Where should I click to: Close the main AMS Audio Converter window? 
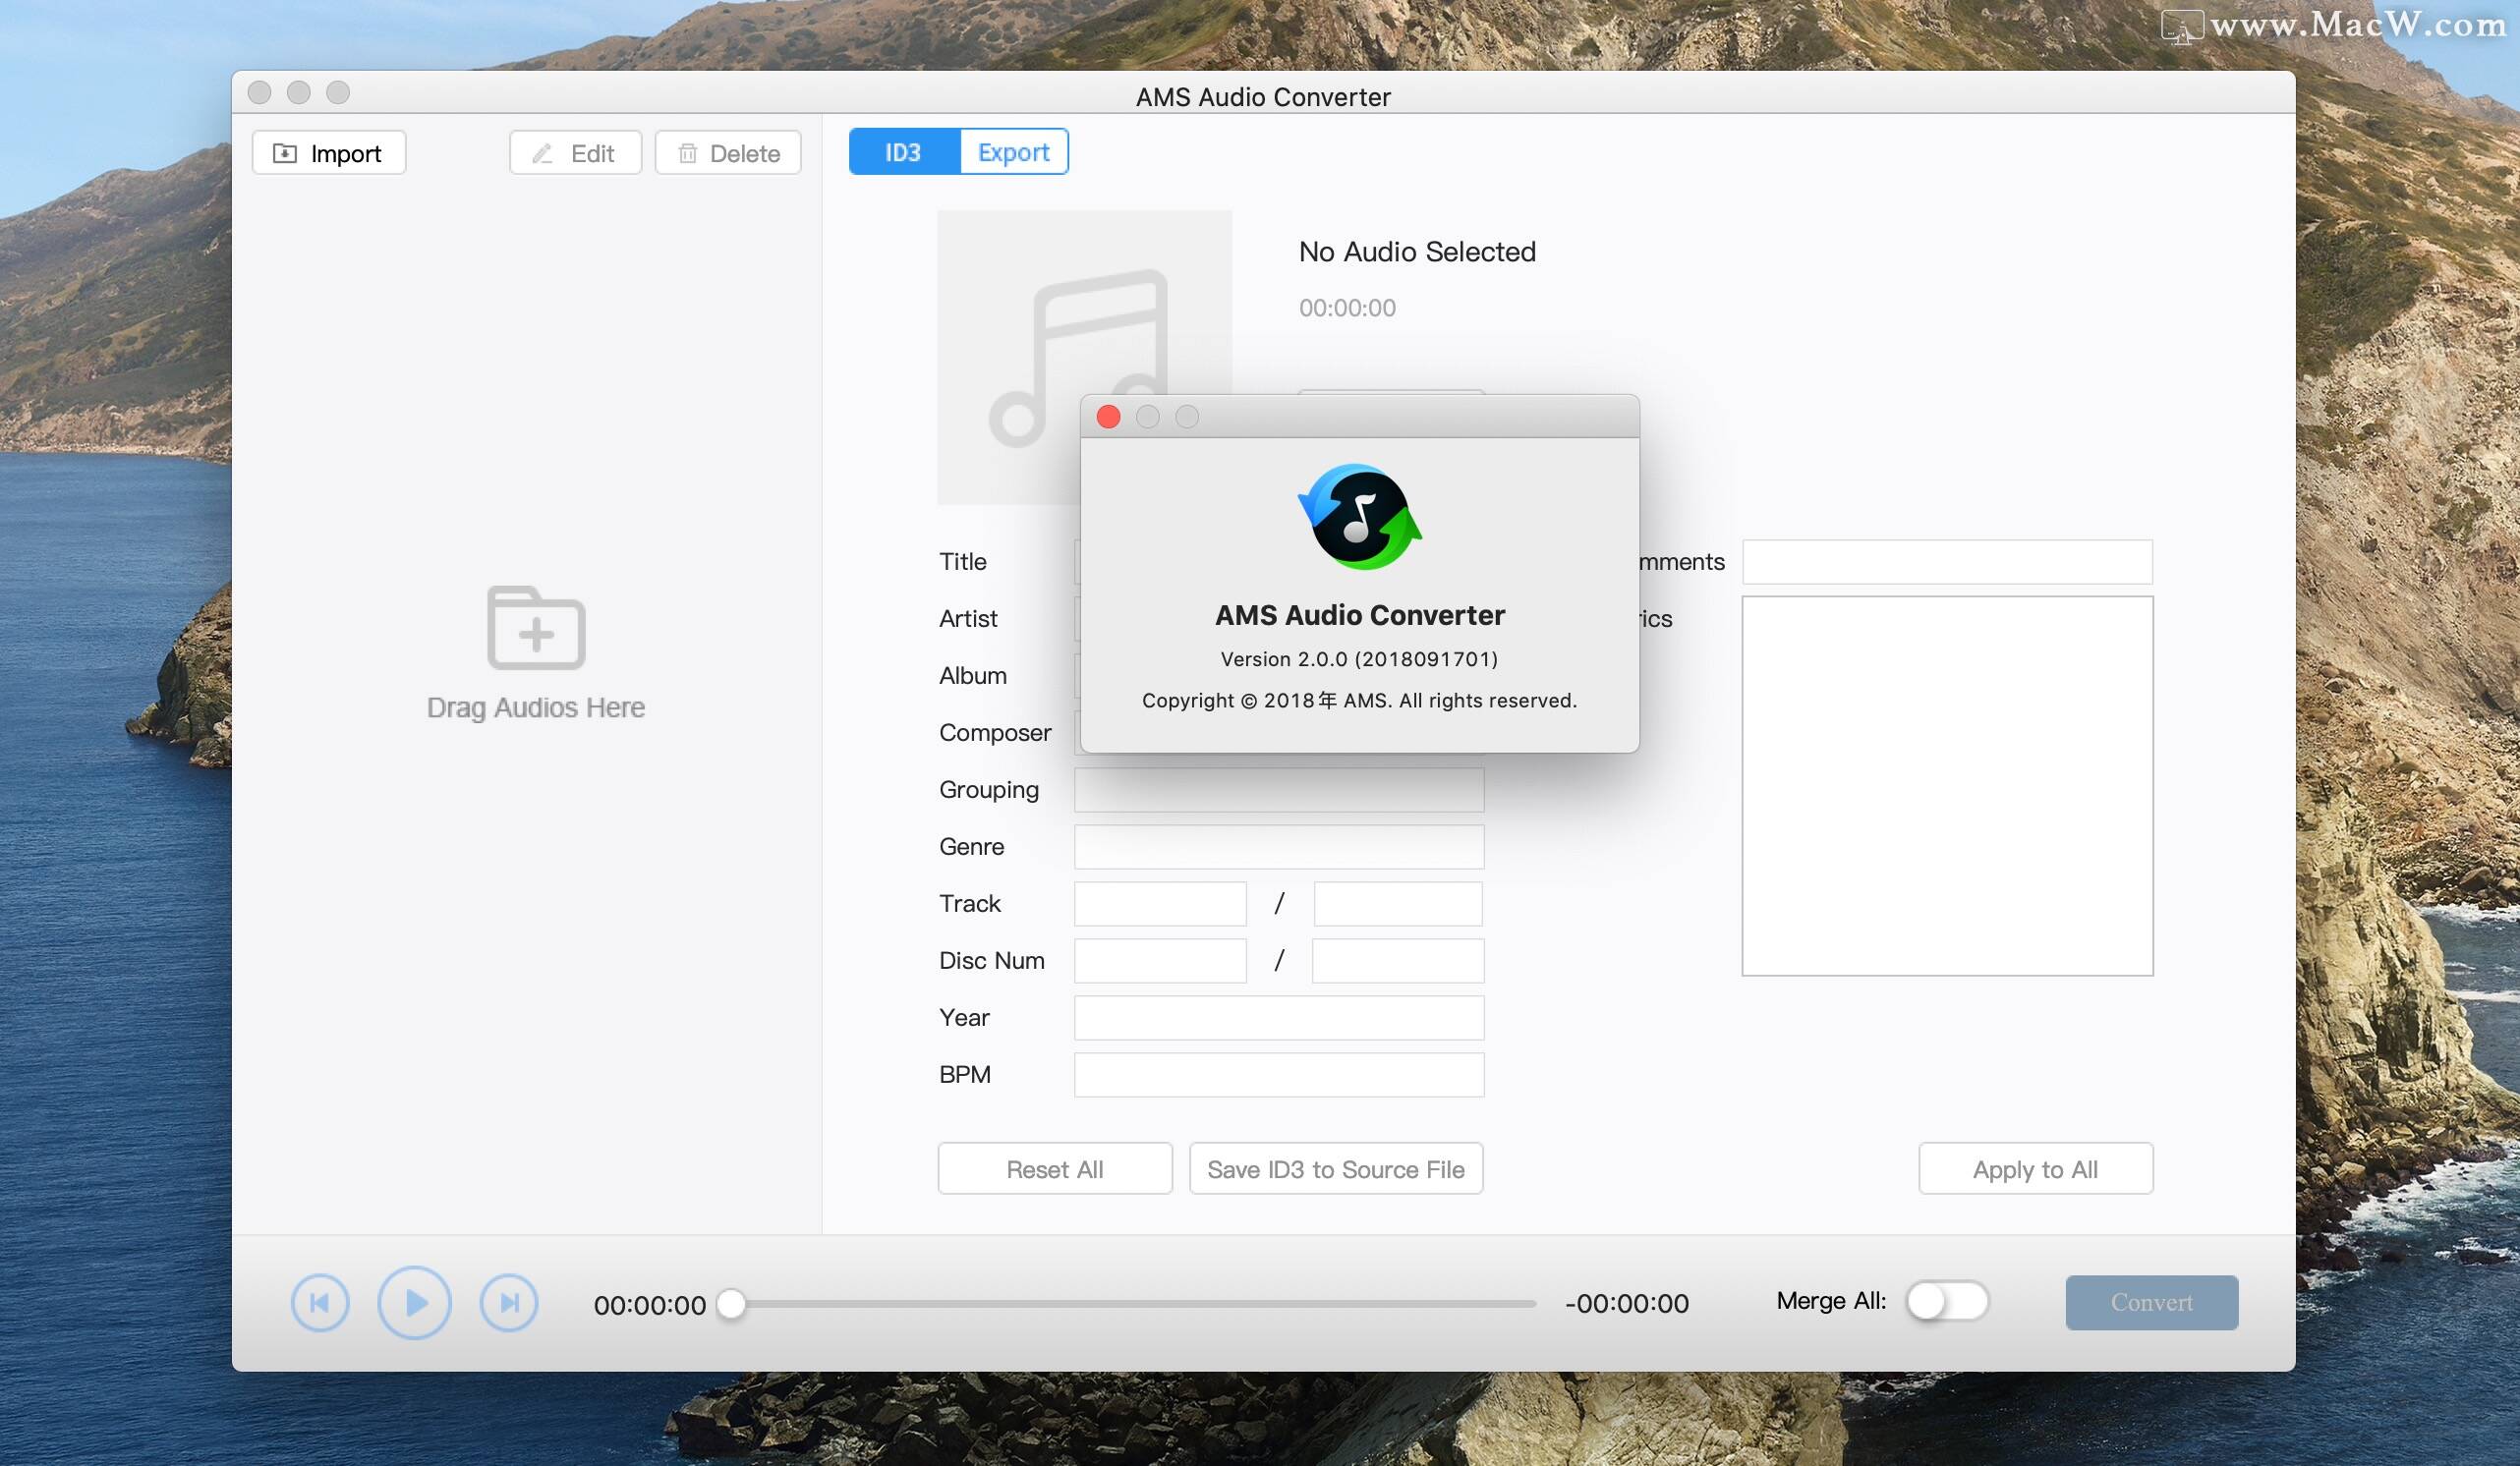coord(259,92)
